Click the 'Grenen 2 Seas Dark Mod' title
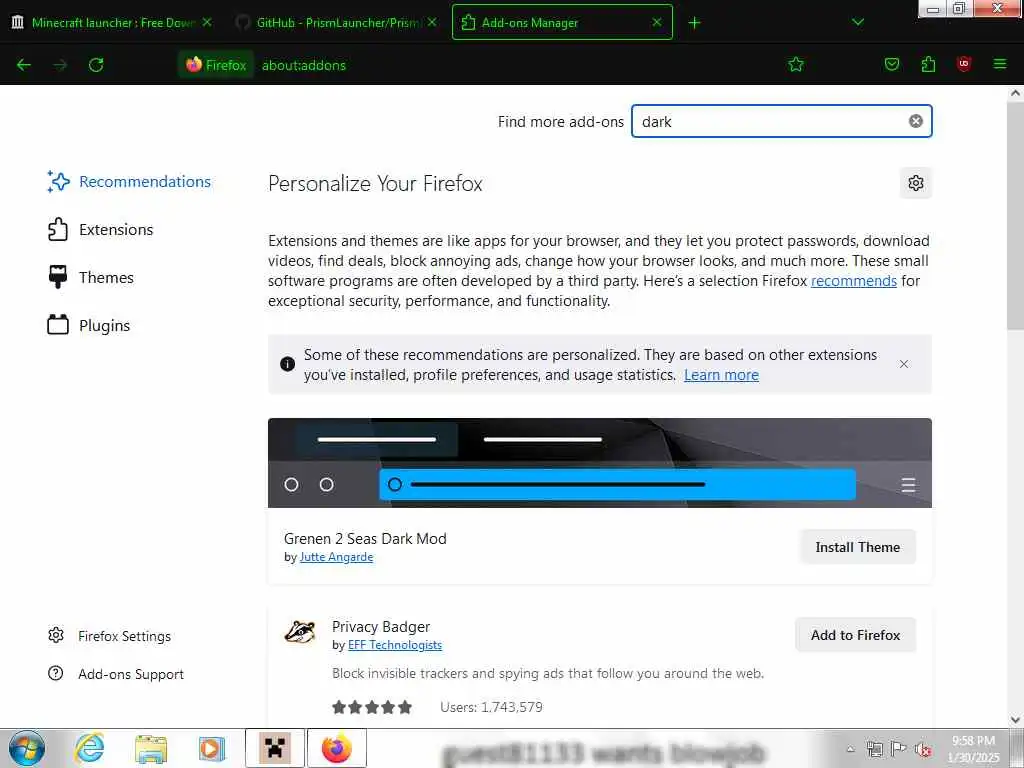Screen dimensions: 1024x768 pyautogui.click(x=365, y=539)
